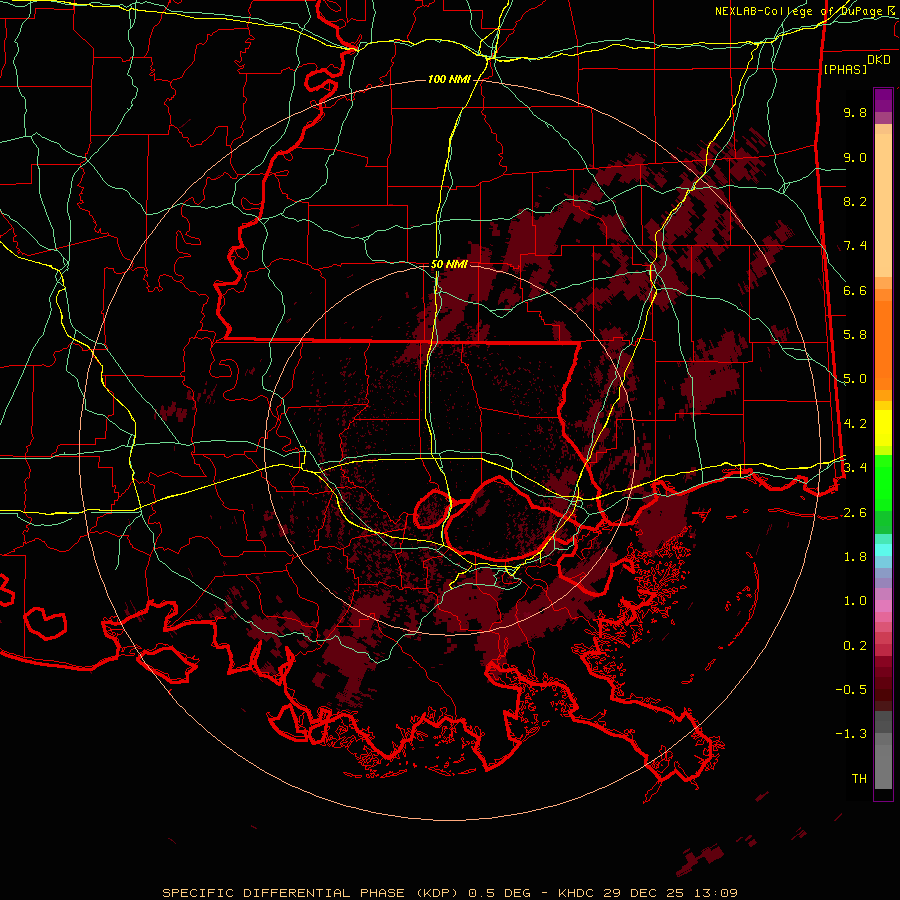This screenshot has height=900, width=900.
Task: Click the peach segment of the color bar
Action: coord(883,205)
